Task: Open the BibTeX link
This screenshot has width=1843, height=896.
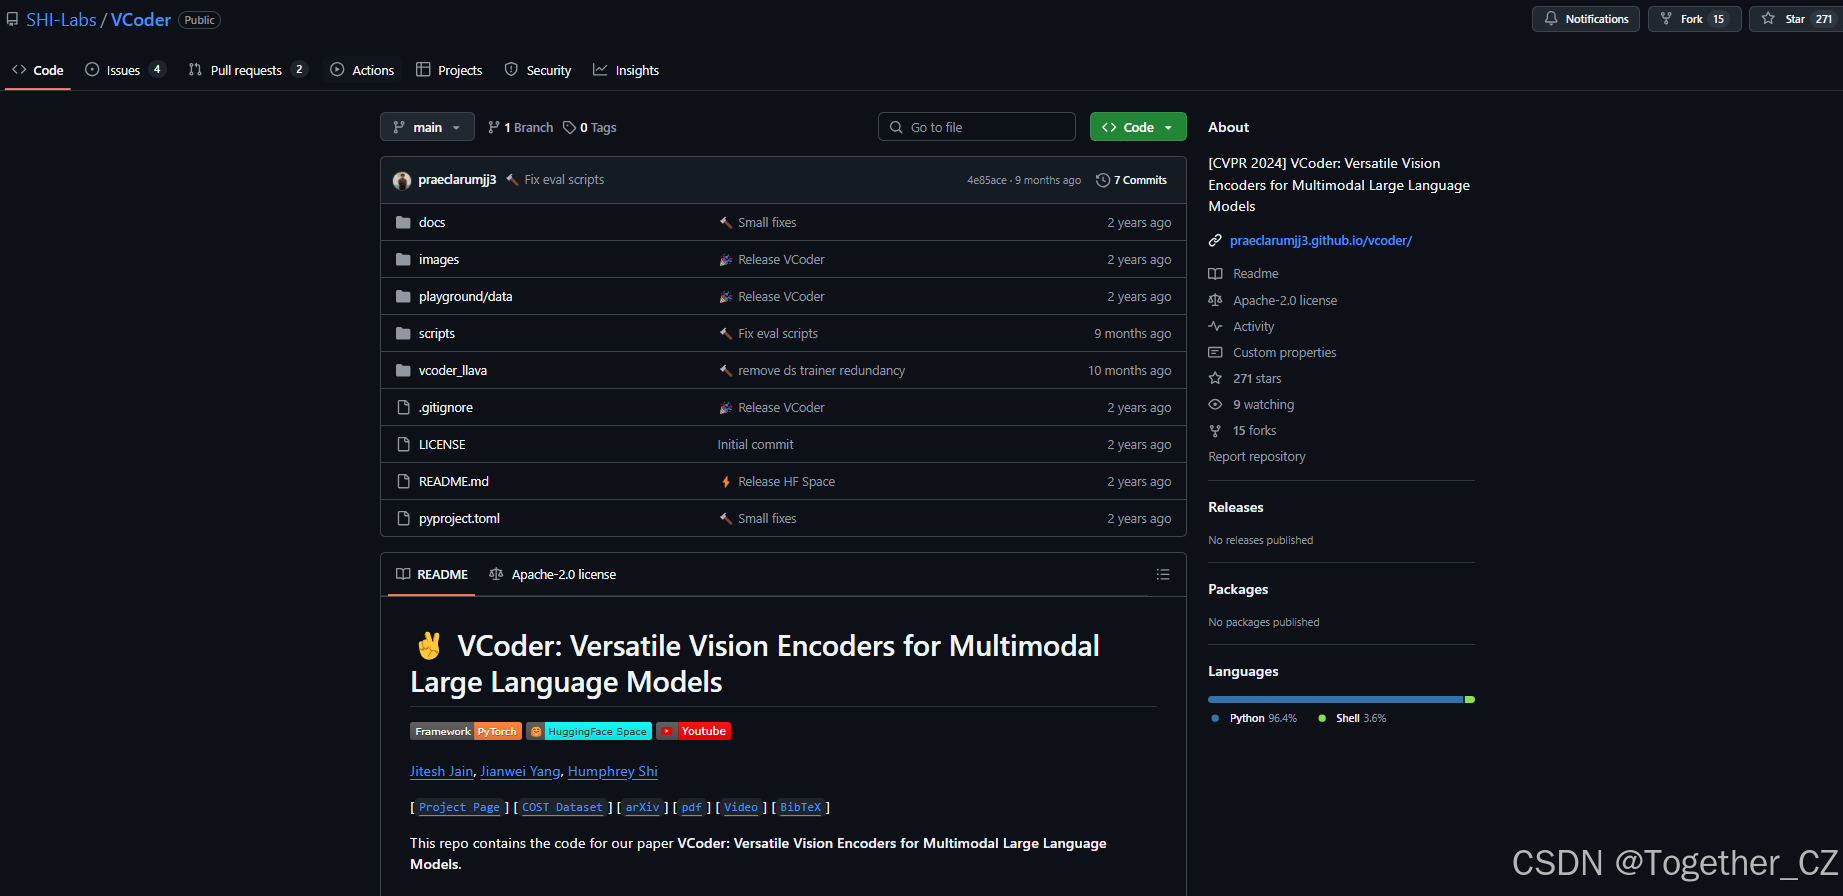Action: coord(800,807)
